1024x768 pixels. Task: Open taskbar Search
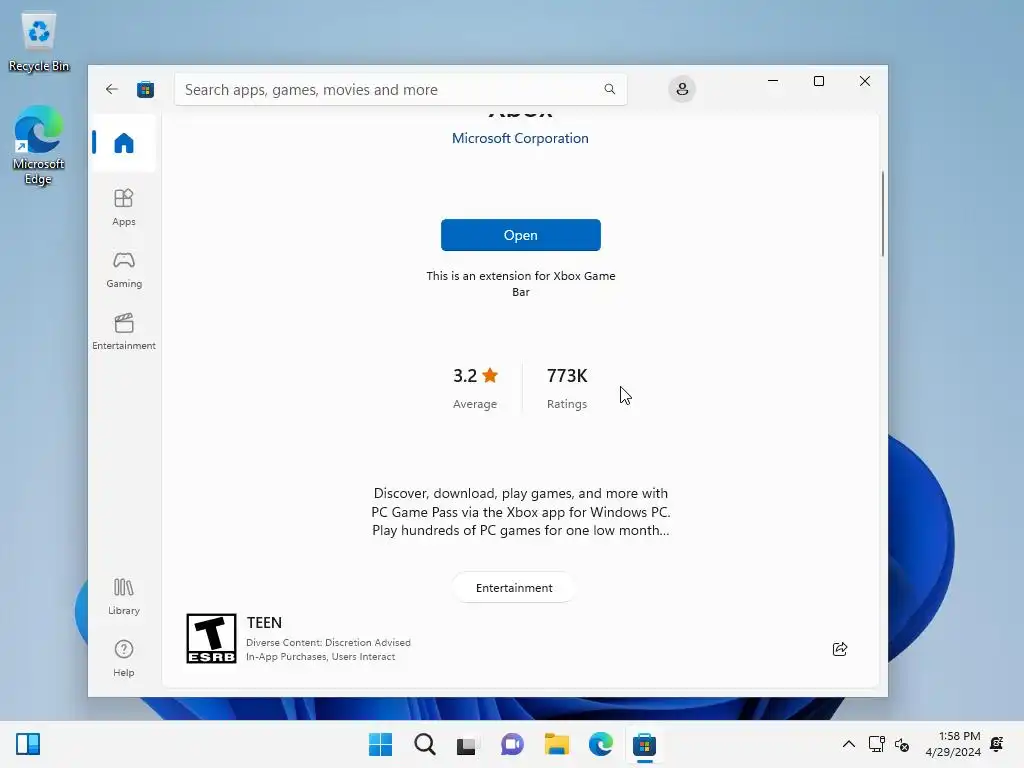(x=424, y=744)
